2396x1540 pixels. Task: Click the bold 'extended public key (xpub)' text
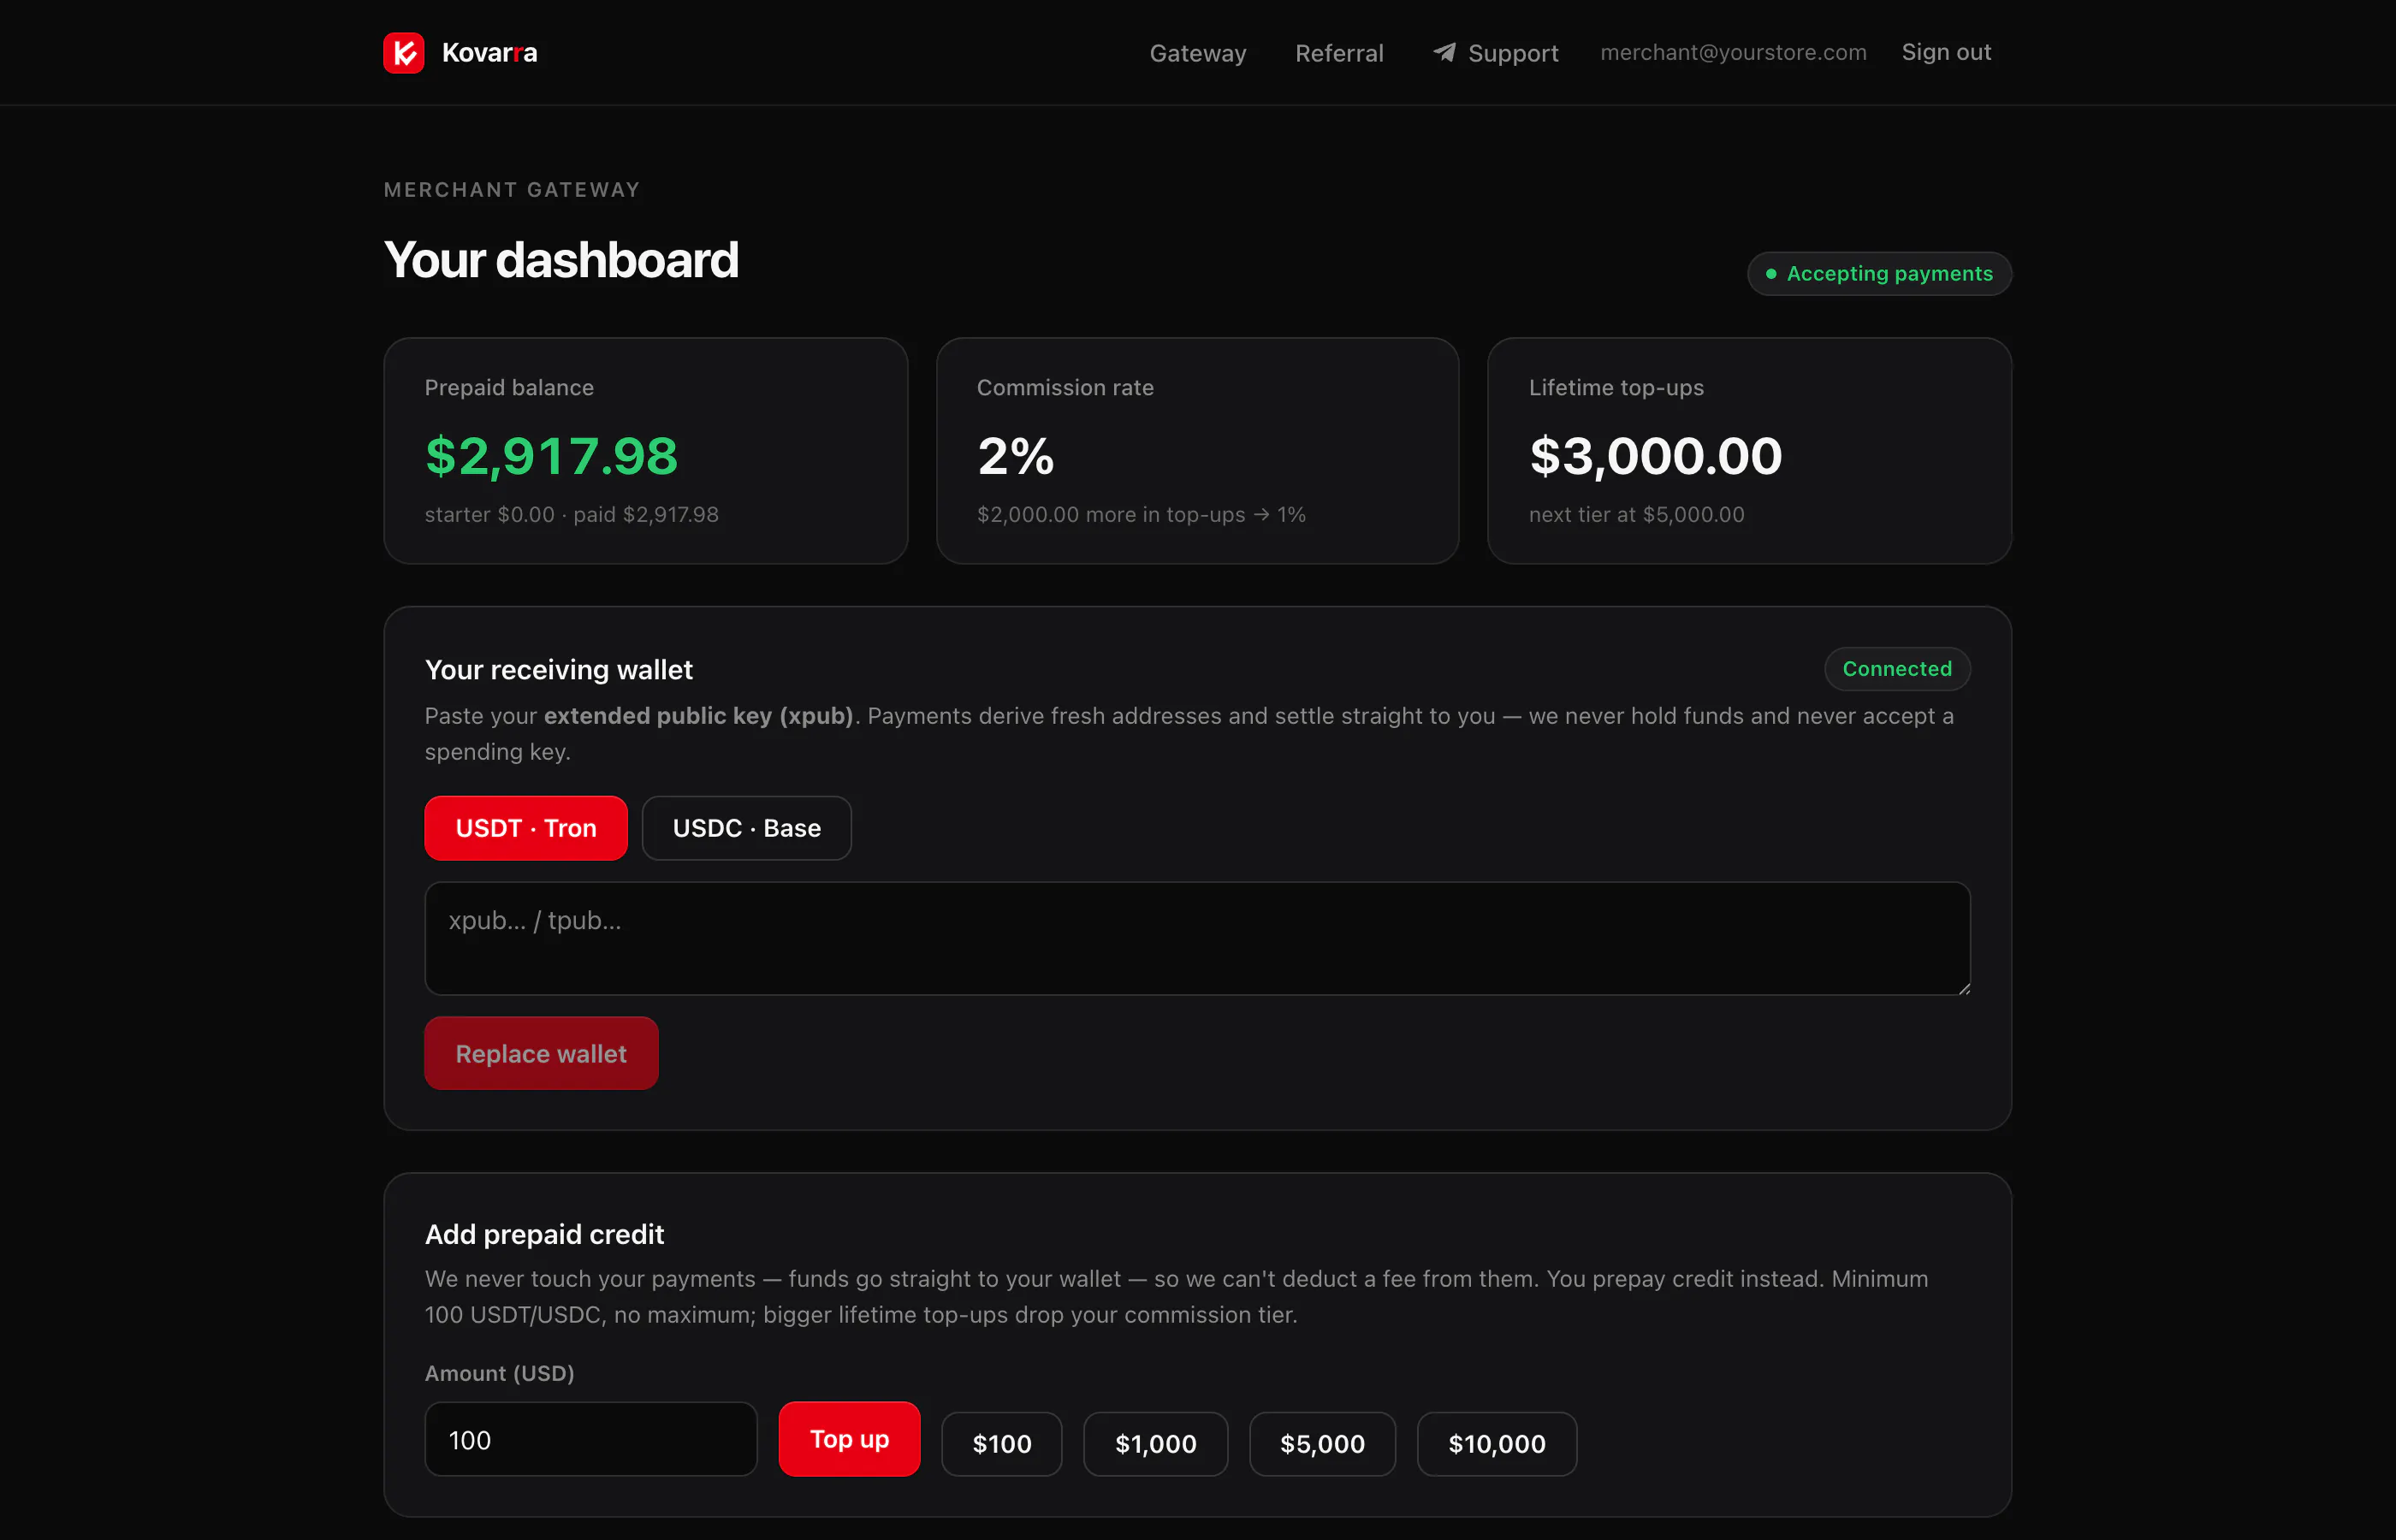coord(698,716)
